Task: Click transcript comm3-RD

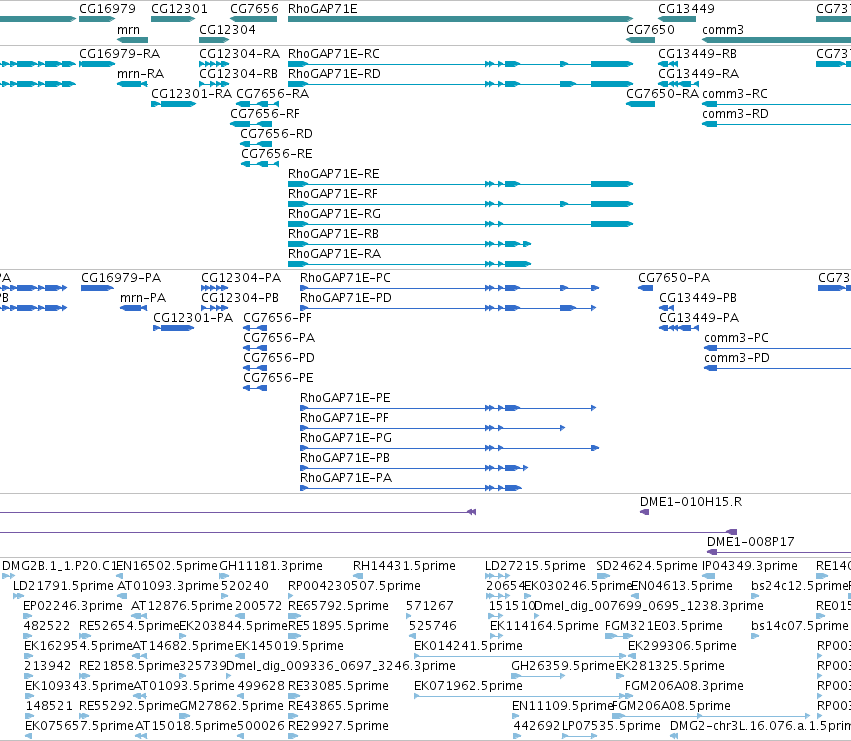Action: [x=735, y=115]
